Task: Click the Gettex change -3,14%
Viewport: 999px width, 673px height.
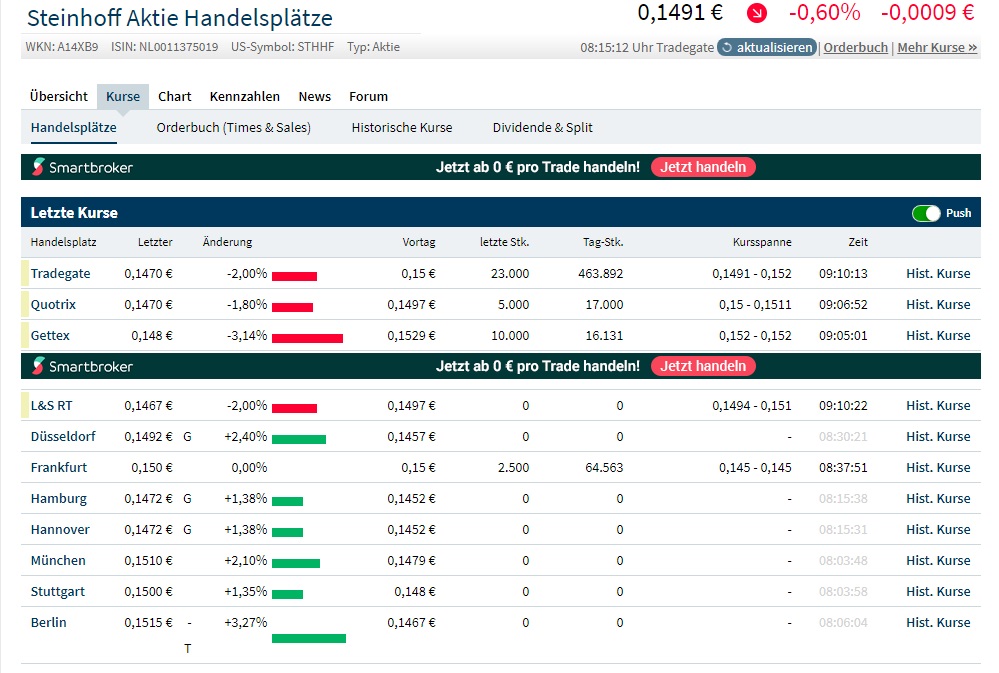Action: pyautogui.click(x=247, y=336)
